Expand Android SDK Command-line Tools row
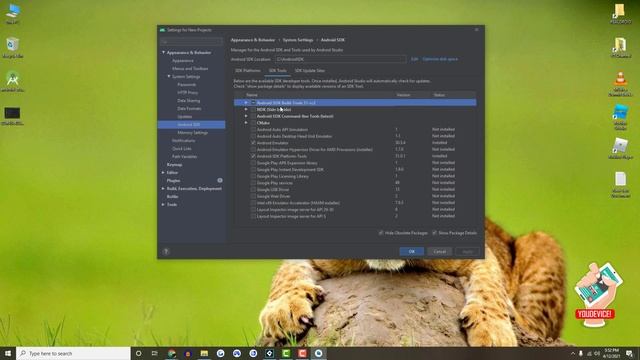The height and width of the screenshot is (360, 640). coord(246,116)
